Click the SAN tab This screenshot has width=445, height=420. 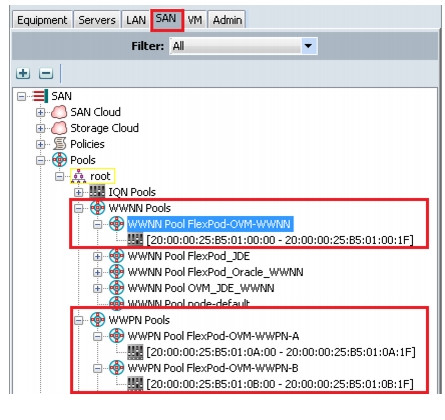166,19
